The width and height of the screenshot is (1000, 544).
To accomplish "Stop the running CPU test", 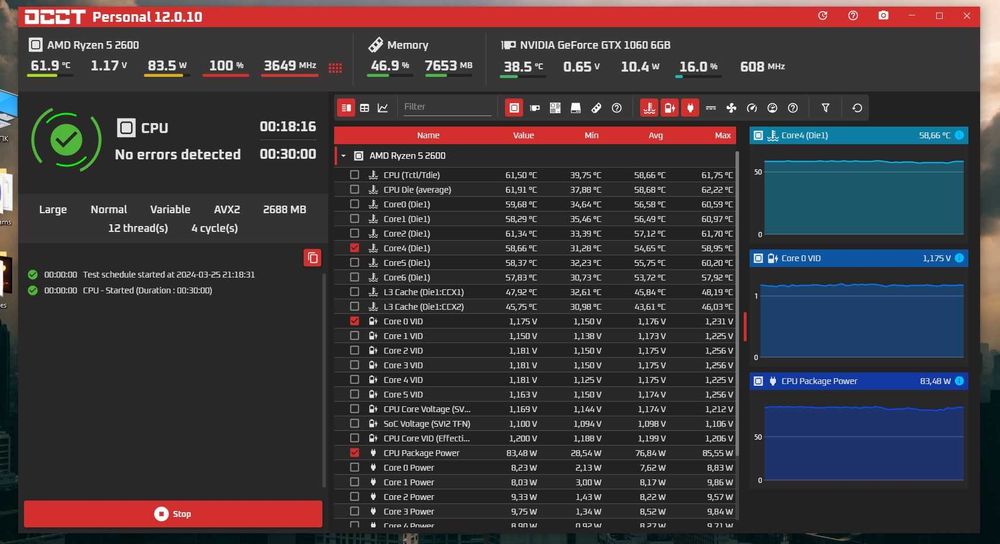I will pos(173,513).
